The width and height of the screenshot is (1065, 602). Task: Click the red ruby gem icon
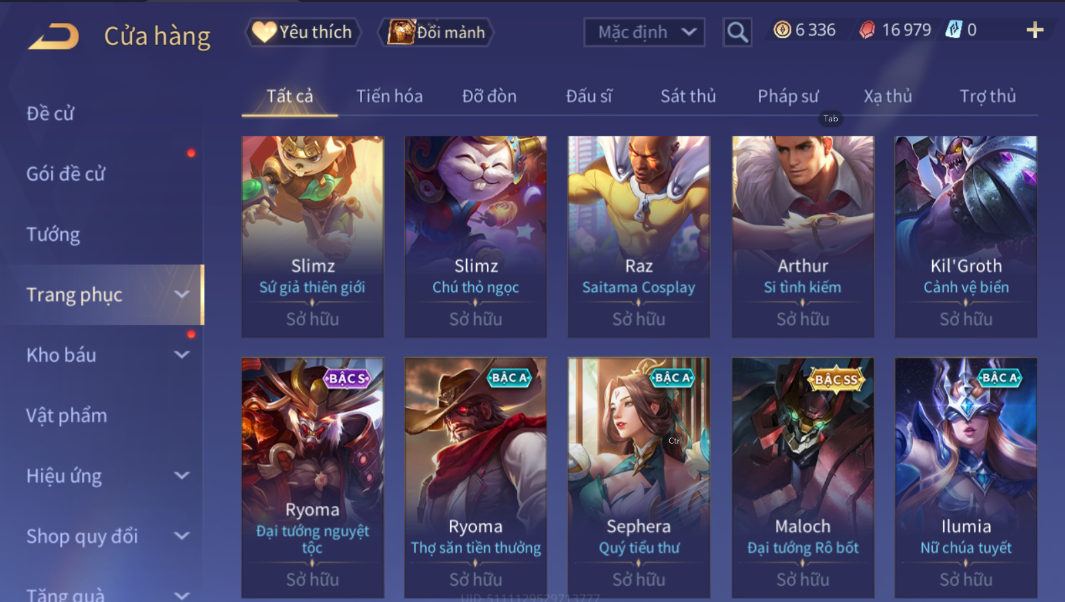[867, 30]
